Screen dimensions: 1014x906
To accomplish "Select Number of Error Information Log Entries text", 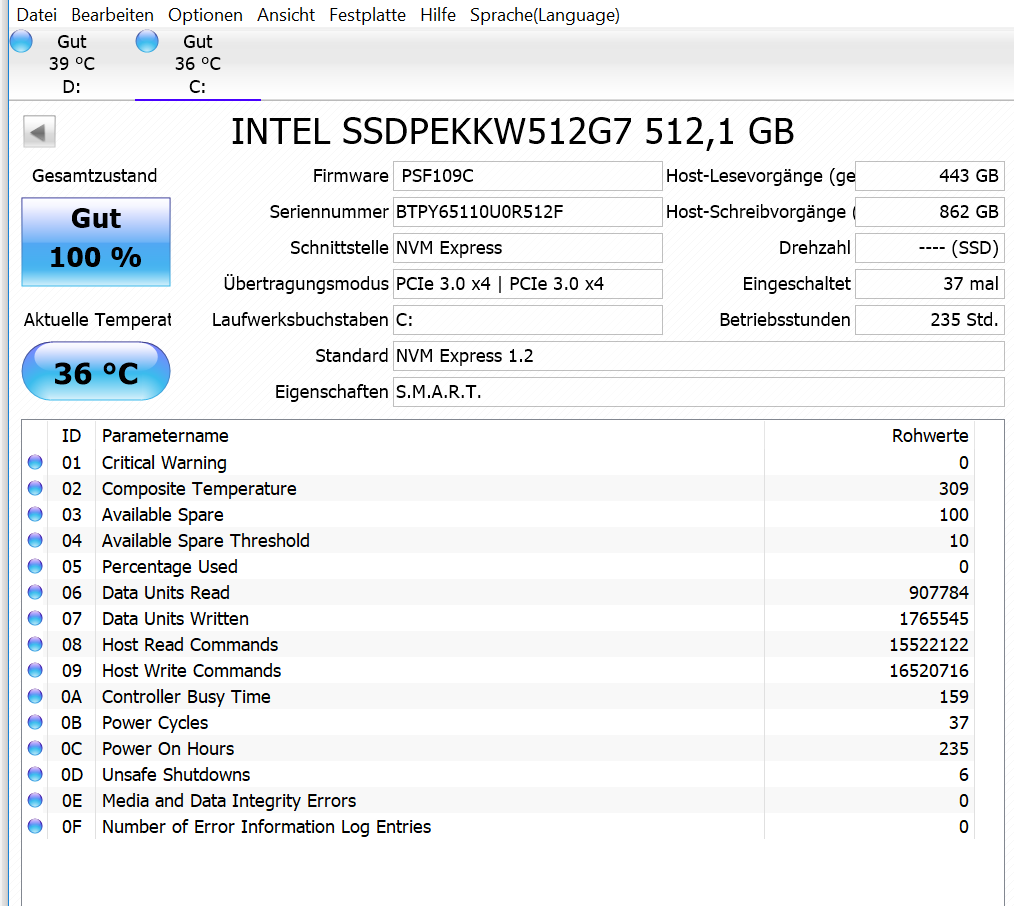I will click(x=266, y=827).
